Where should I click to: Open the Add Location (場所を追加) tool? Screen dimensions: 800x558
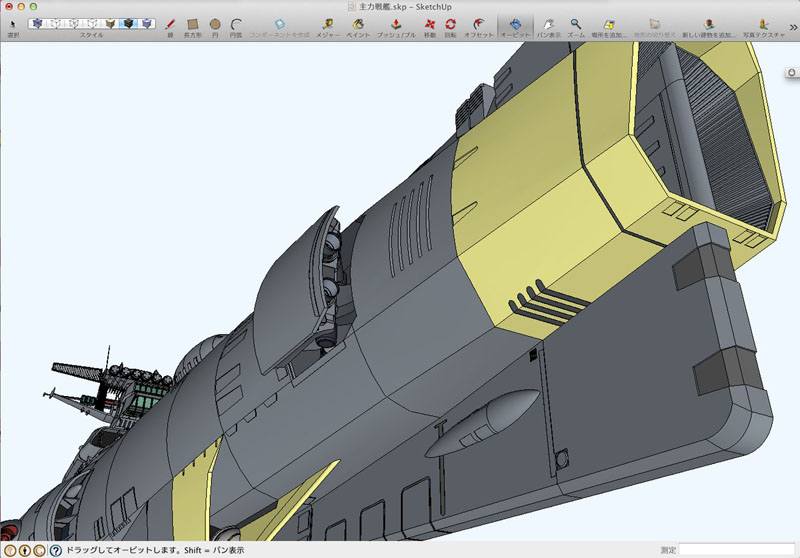point(609,24)
